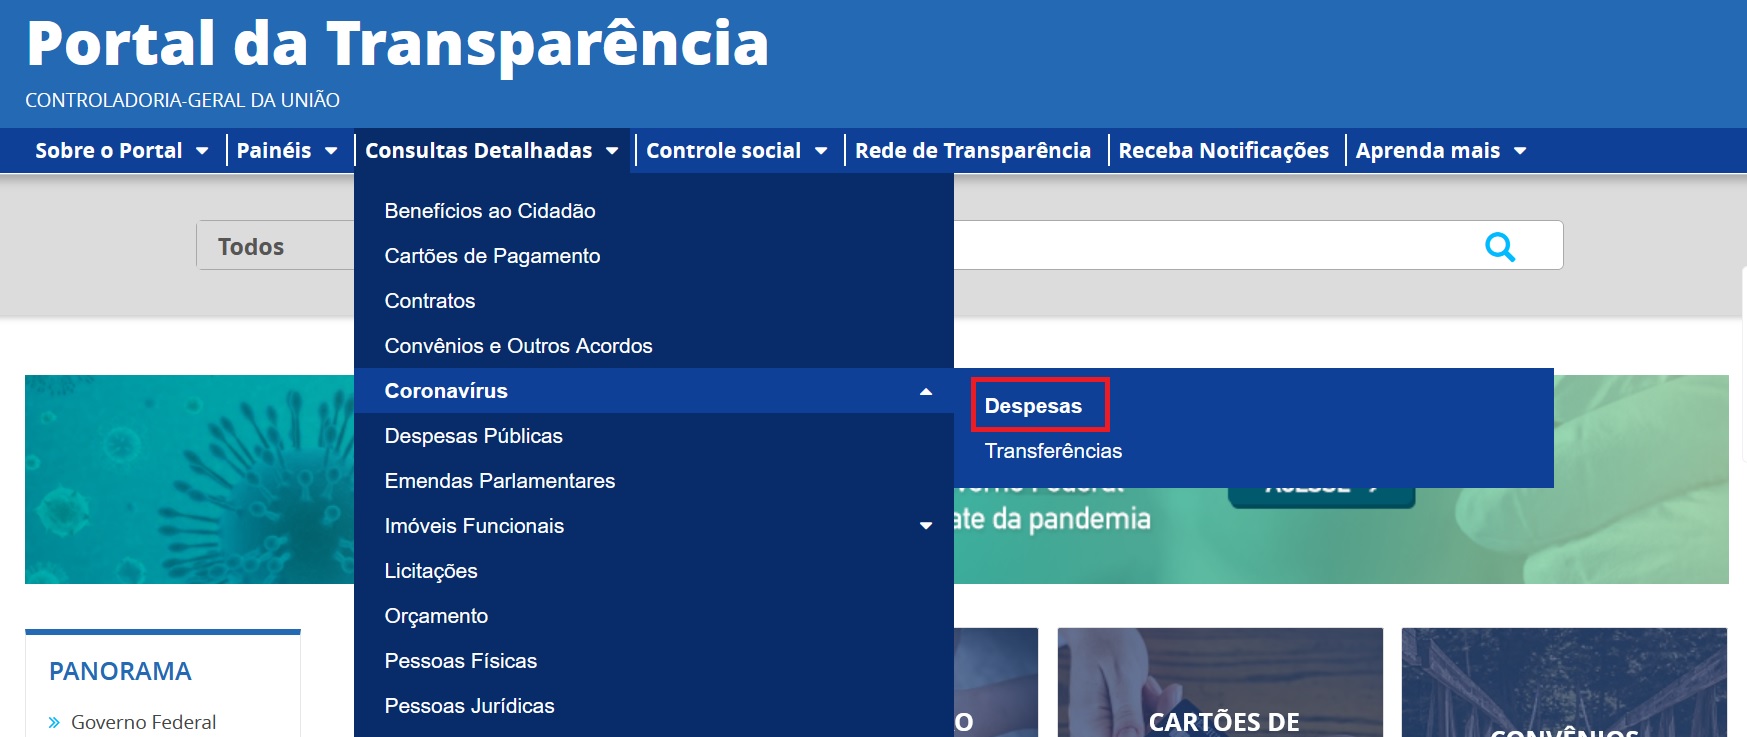Click the Governo Federal panorama link
Image resolution: width=1747 pixels, height=737 pixels.
143,722
